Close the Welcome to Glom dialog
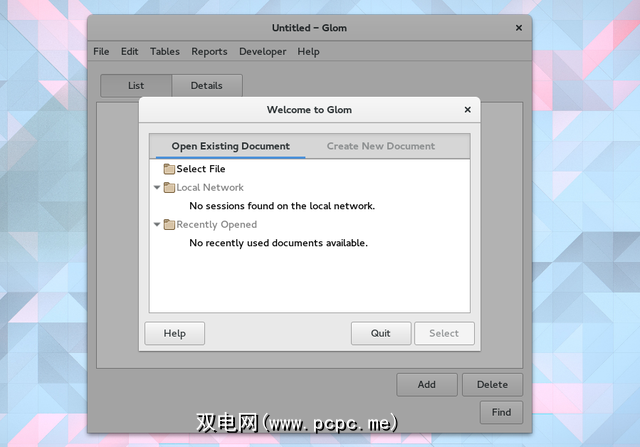Screen dimensions: 640x447 click(x=468, y=109)
